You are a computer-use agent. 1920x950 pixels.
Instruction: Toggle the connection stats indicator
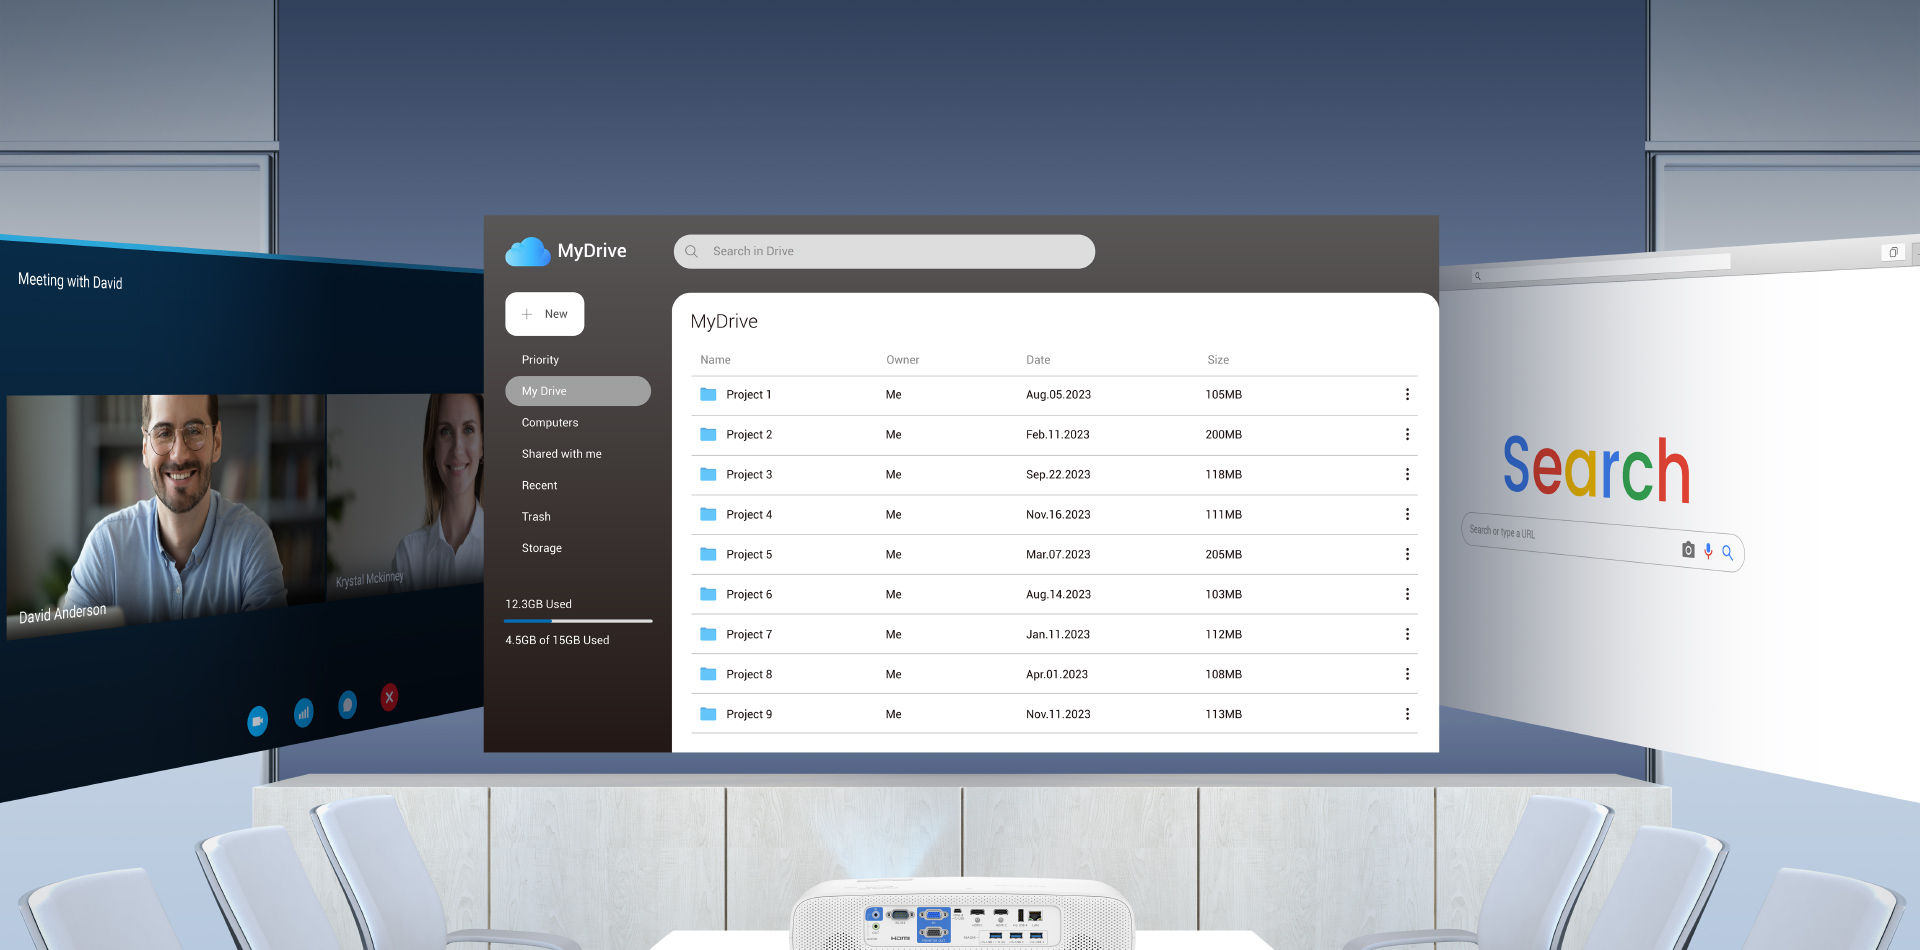tap(303, 713)
